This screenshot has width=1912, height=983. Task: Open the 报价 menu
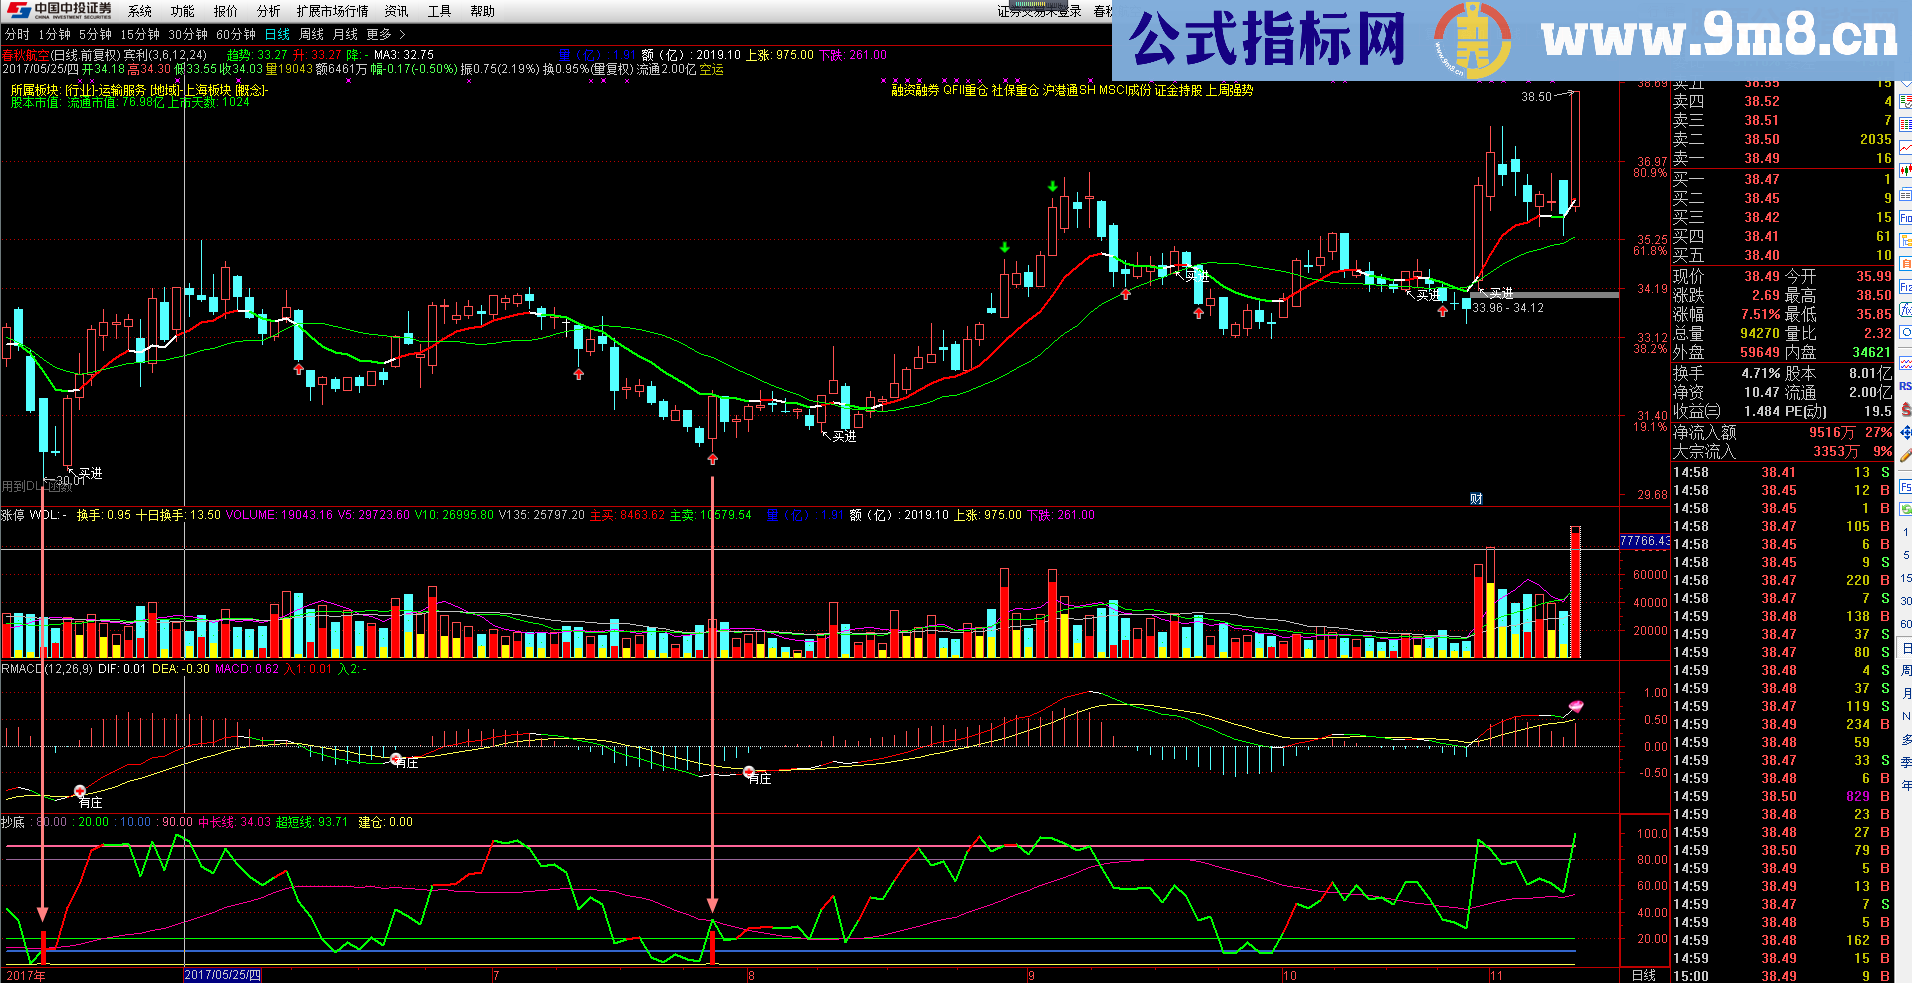click(226, 11)
